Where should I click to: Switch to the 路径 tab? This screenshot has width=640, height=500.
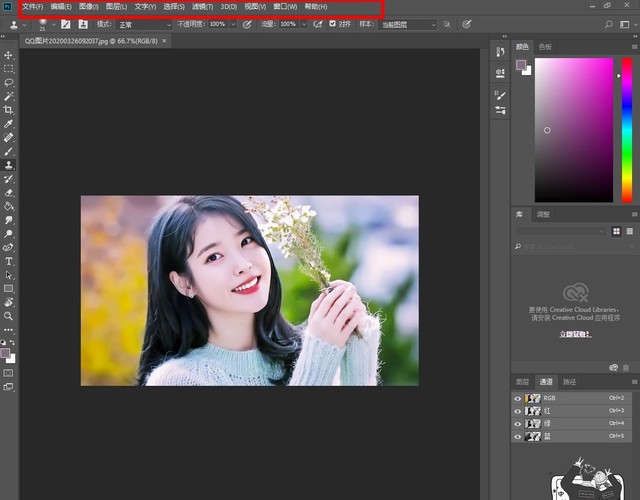click(570, 382)
